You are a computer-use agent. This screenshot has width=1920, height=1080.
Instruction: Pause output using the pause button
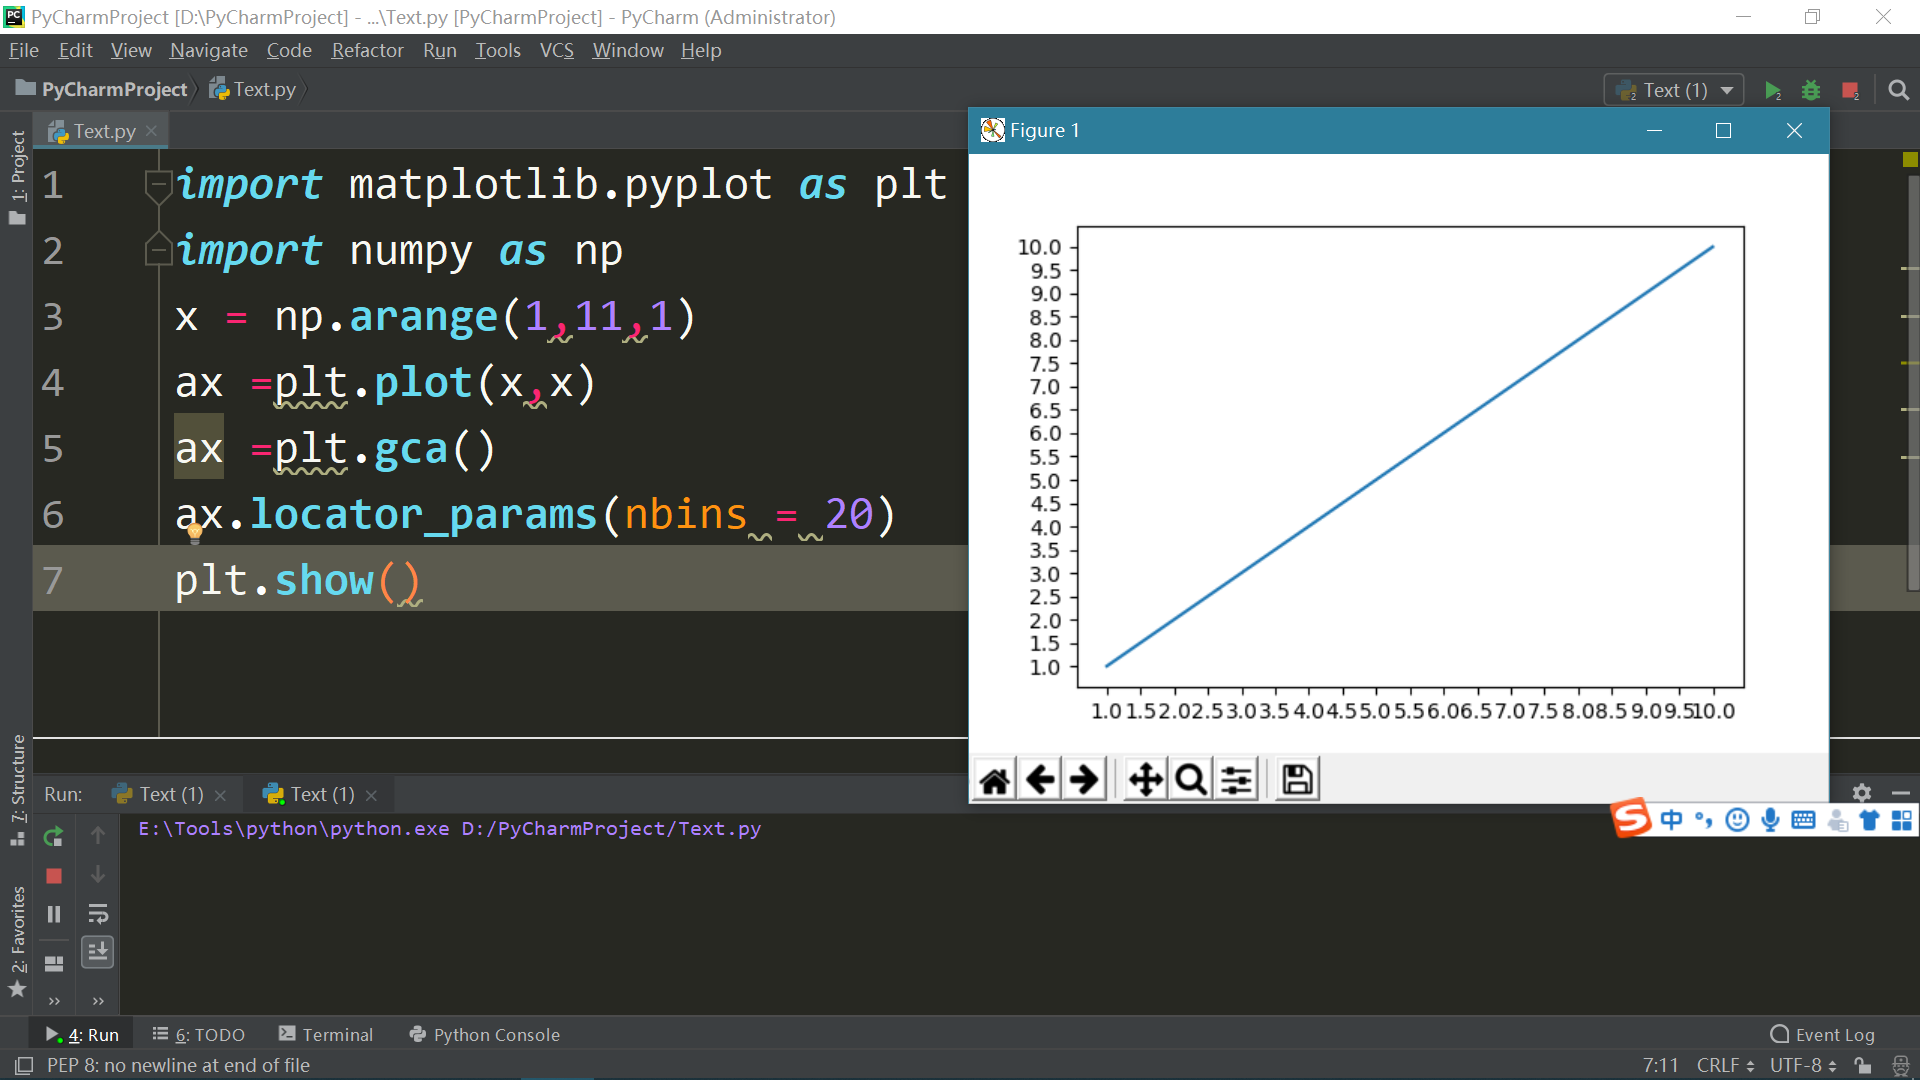point(54,914)
